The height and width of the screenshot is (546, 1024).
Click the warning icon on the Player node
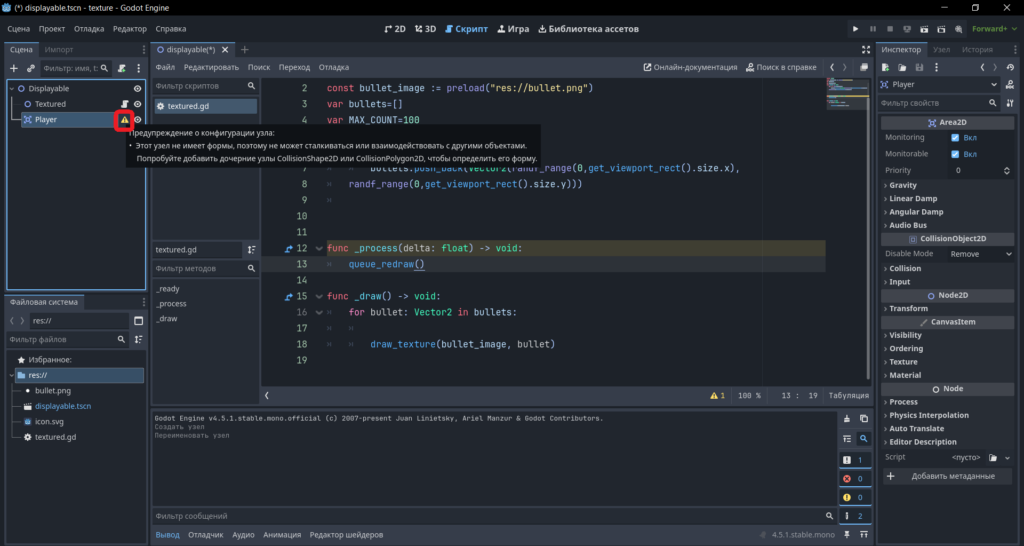pos(124,120)
